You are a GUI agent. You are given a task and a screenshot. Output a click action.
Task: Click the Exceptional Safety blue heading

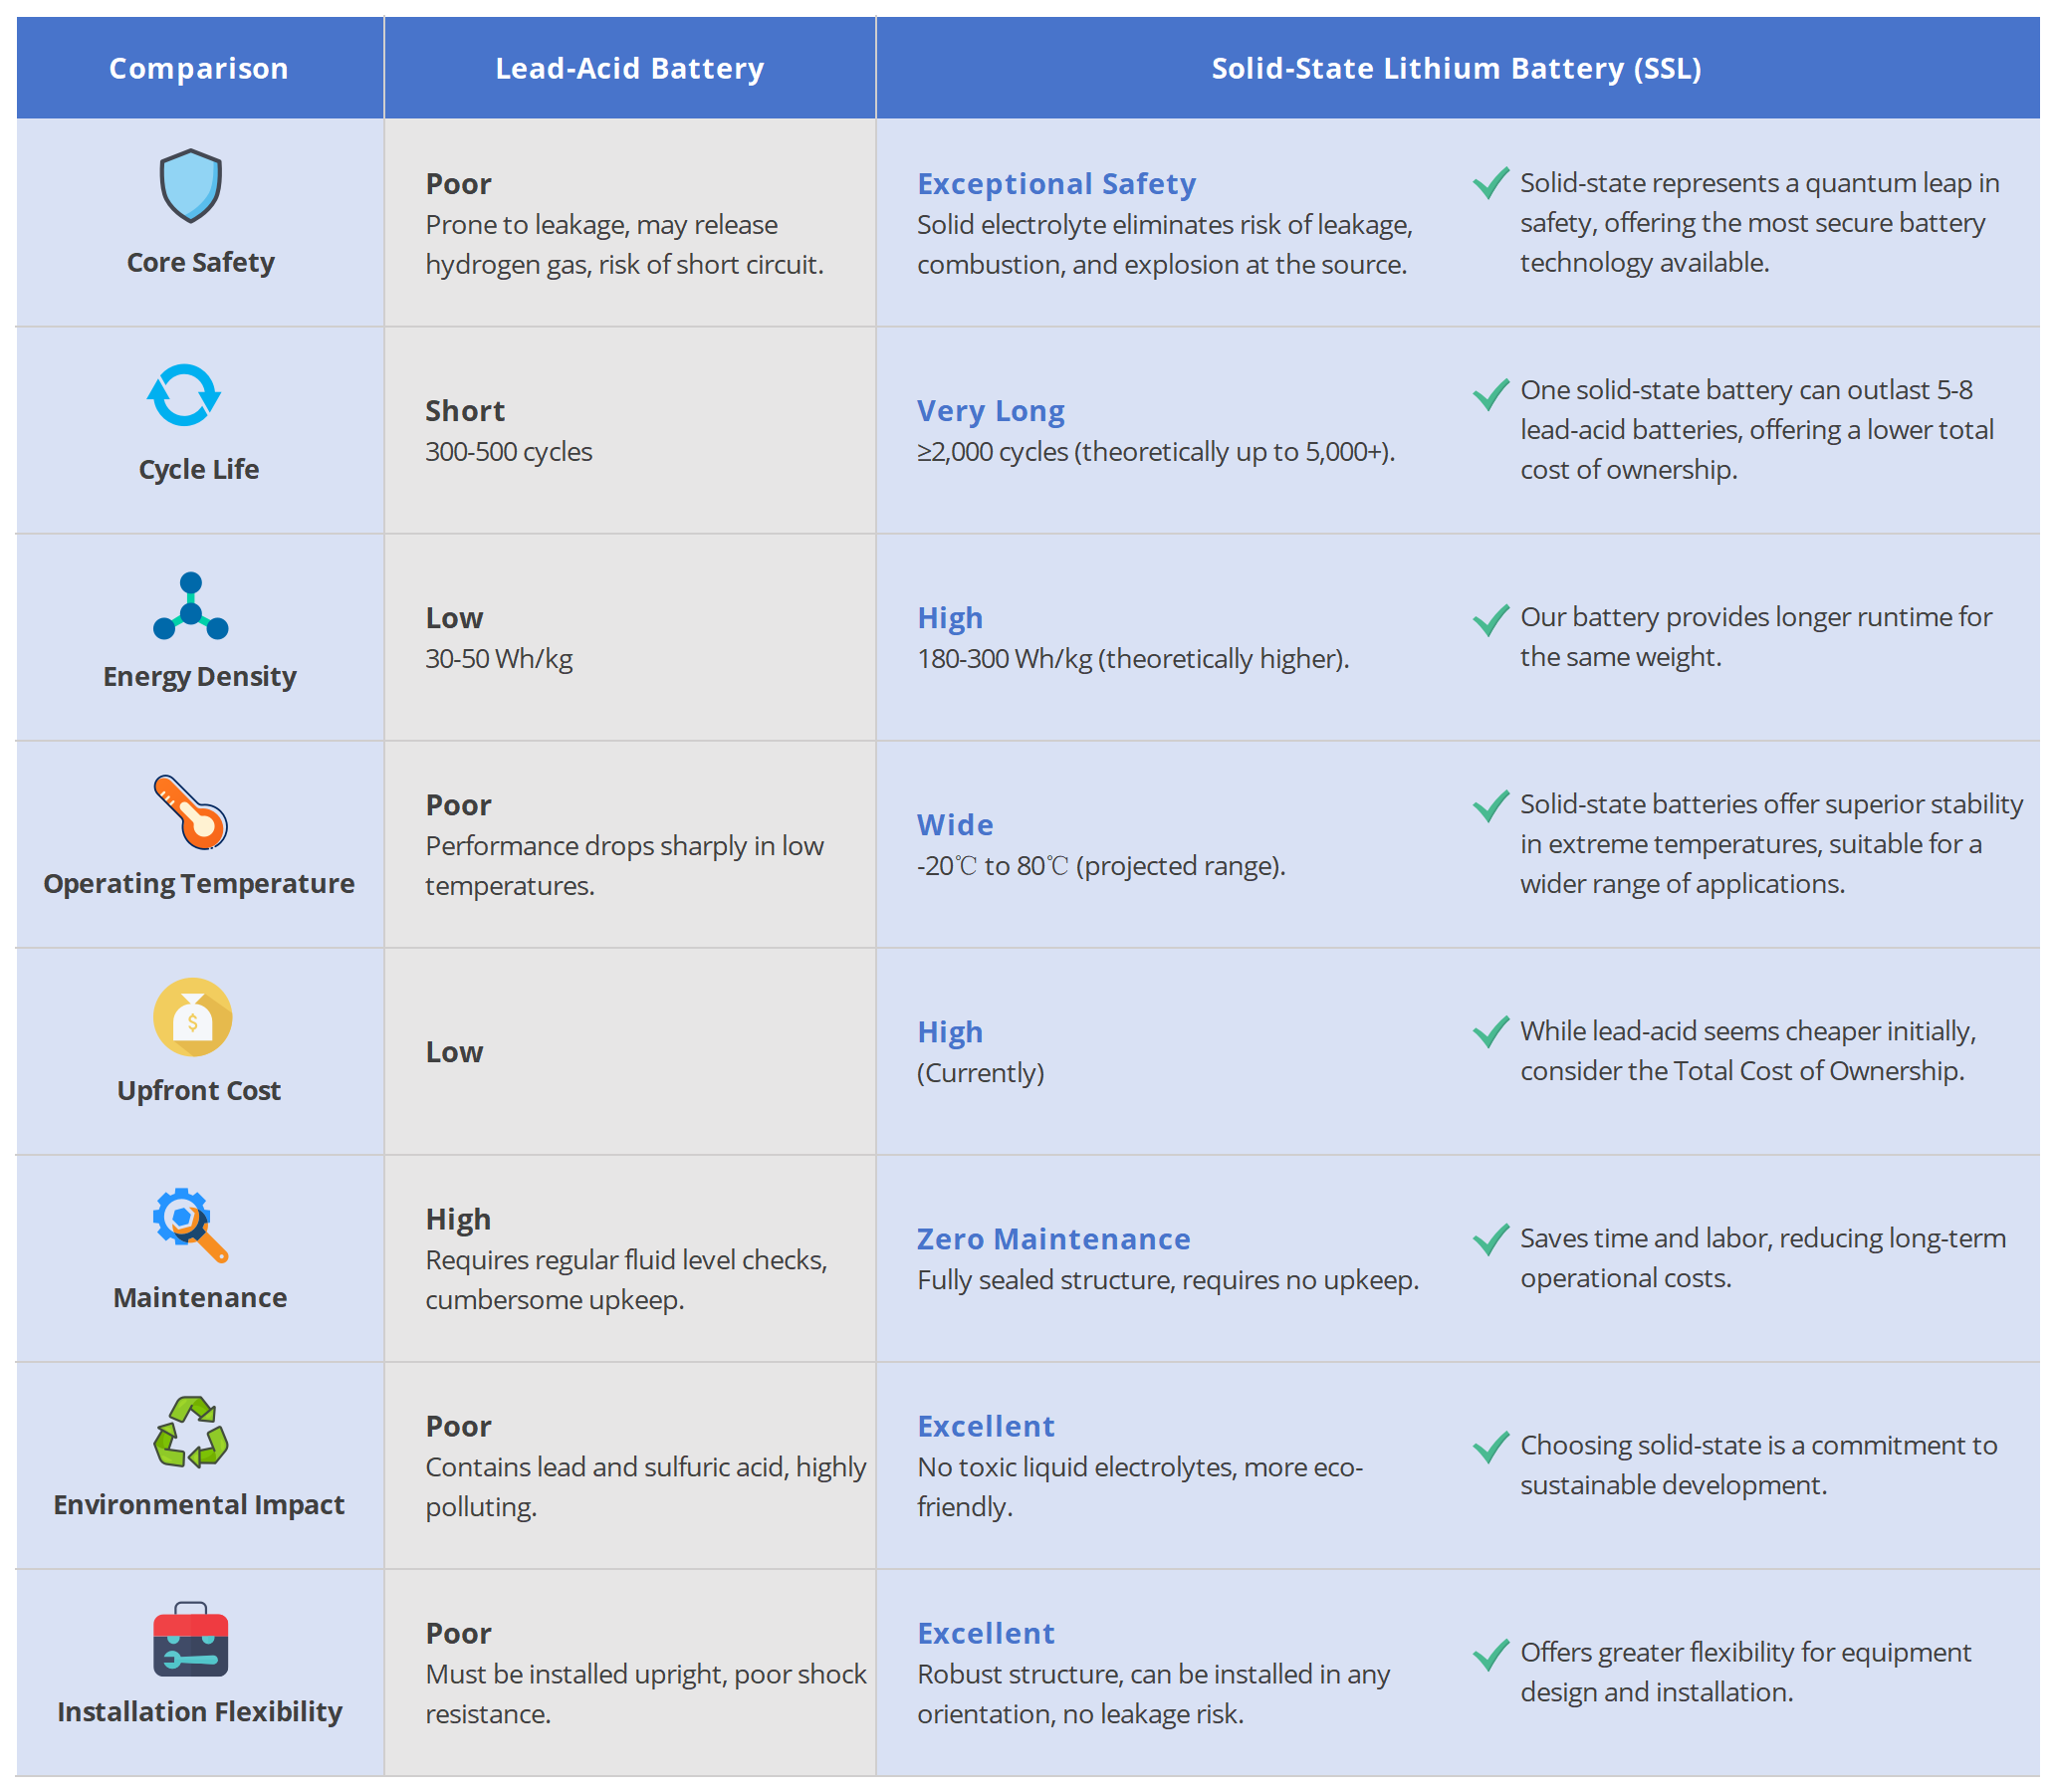(x=1056, y=184)
